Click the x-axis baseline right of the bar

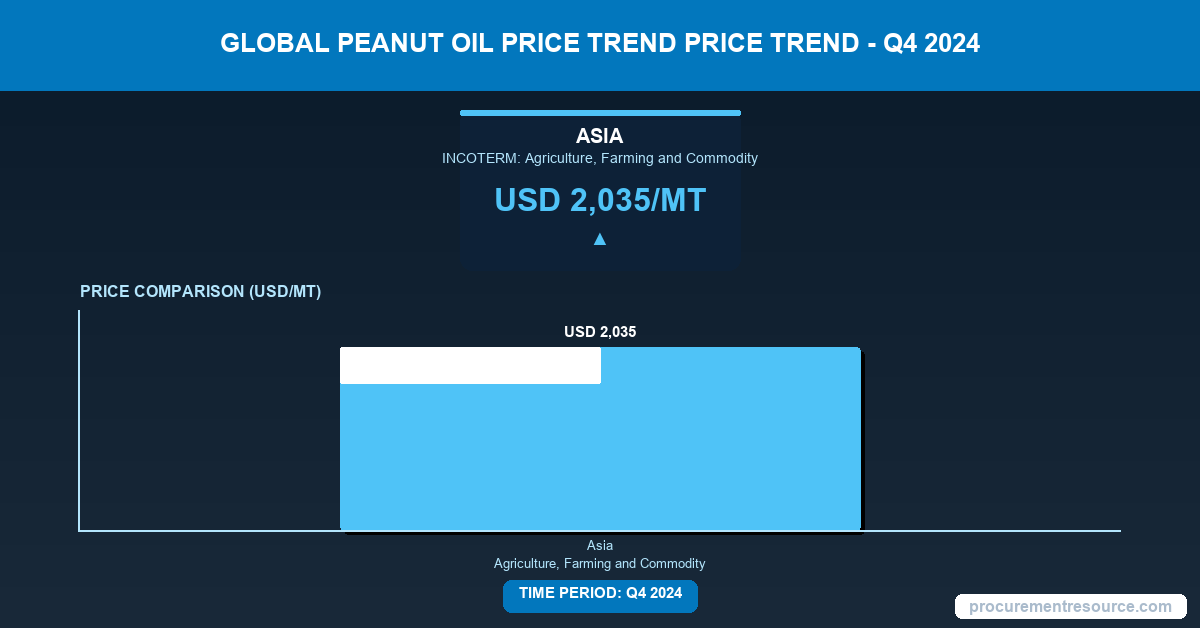click(x=990, y=531)
